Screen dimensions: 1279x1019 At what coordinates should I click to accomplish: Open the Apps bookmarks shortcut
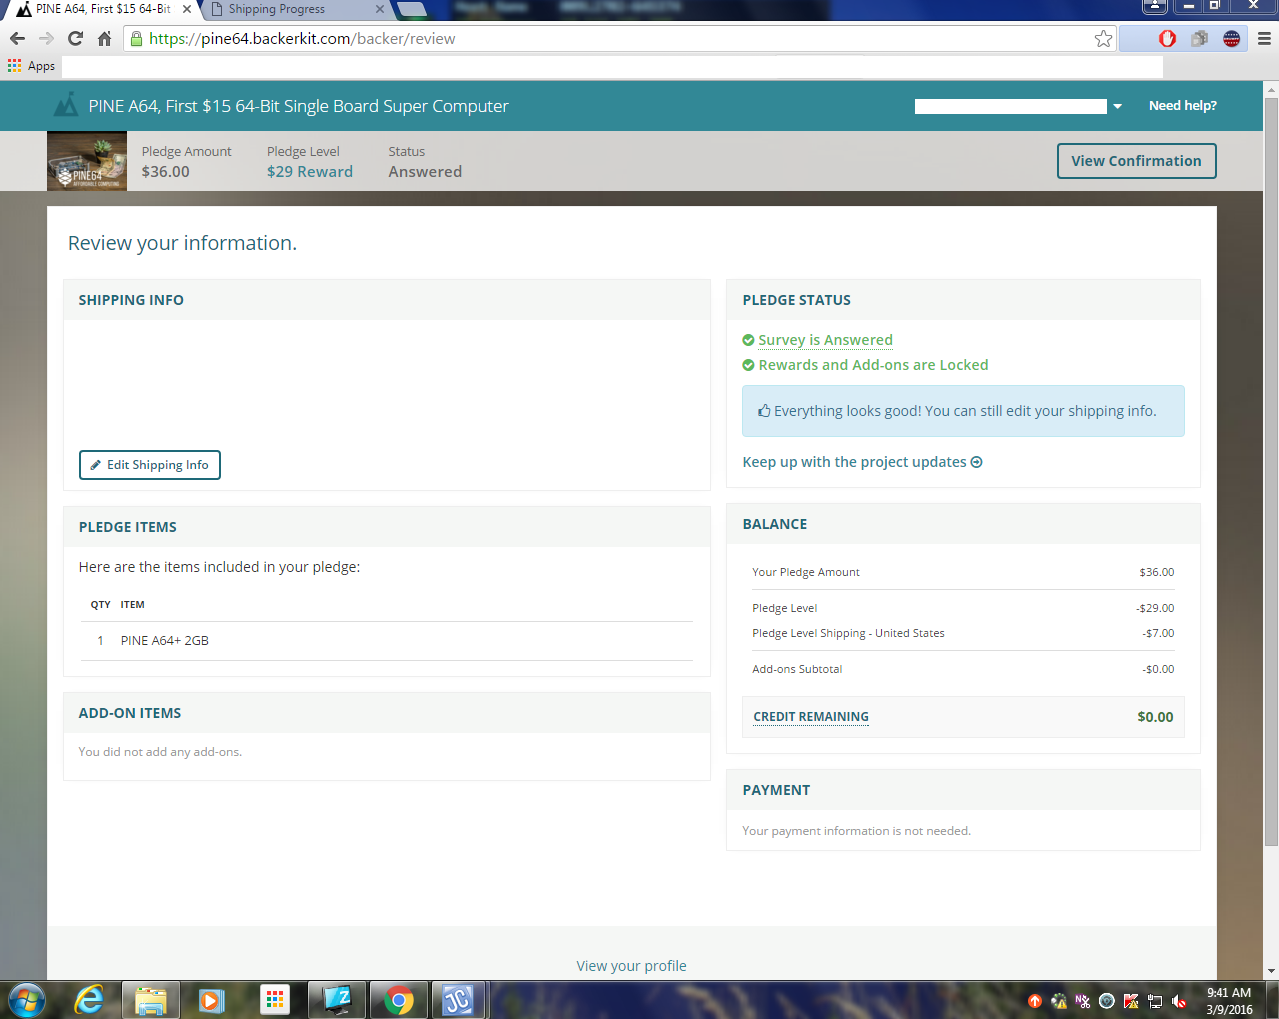pos(31,66)
